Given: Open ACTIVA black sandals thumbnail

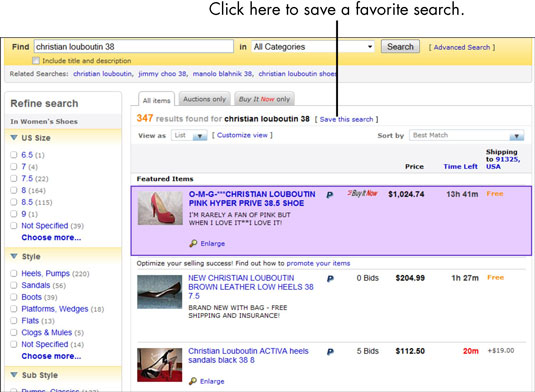Looking at the screenshot, I should point(159,365).
